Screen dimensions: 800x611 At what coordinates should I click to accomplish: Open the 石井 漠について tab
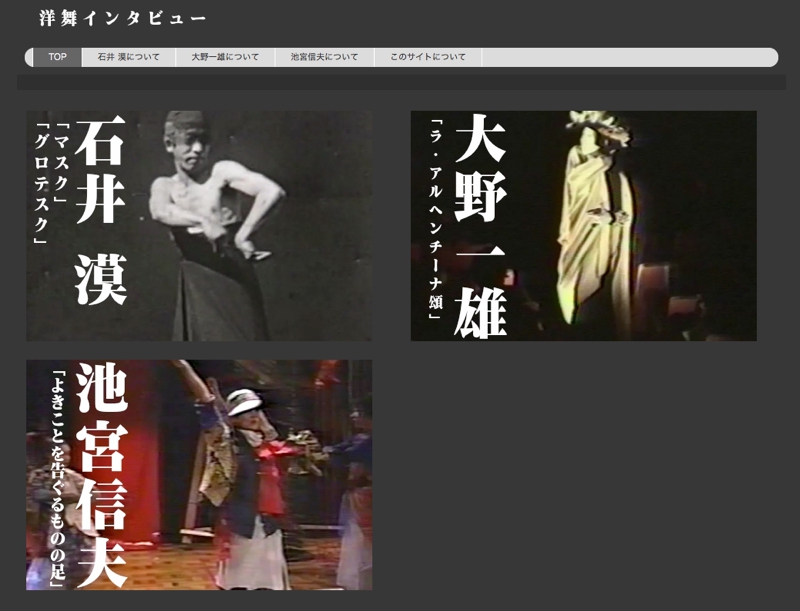[x=128, y=57]
